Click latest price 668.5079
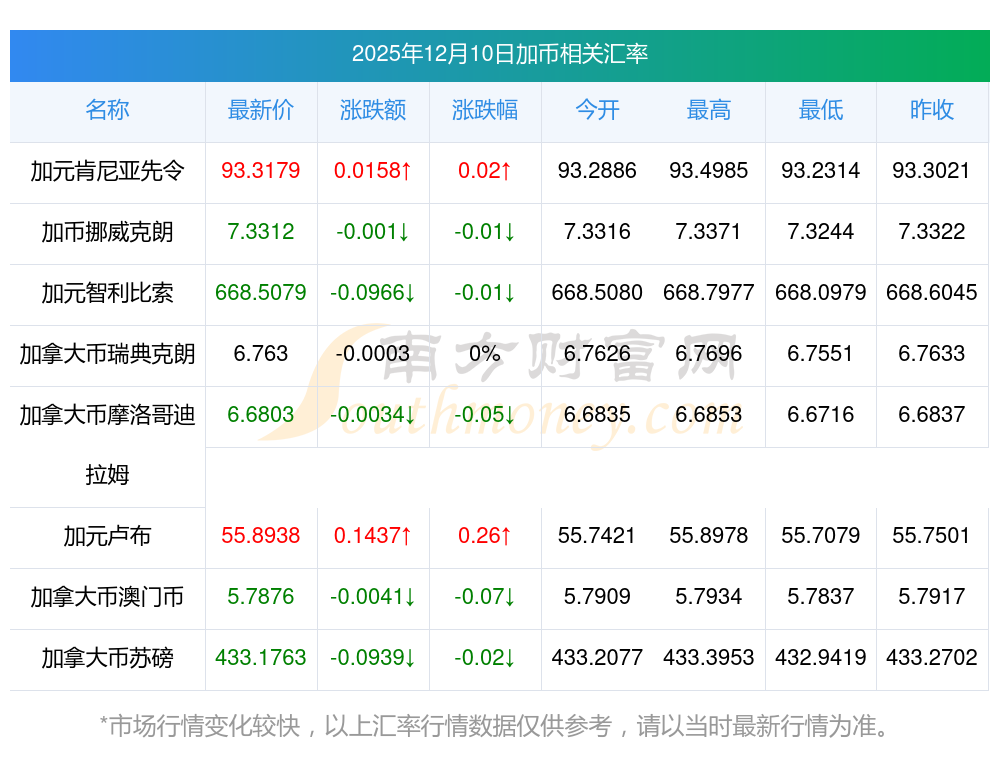 pyautogui.click(x=261, y=293)
